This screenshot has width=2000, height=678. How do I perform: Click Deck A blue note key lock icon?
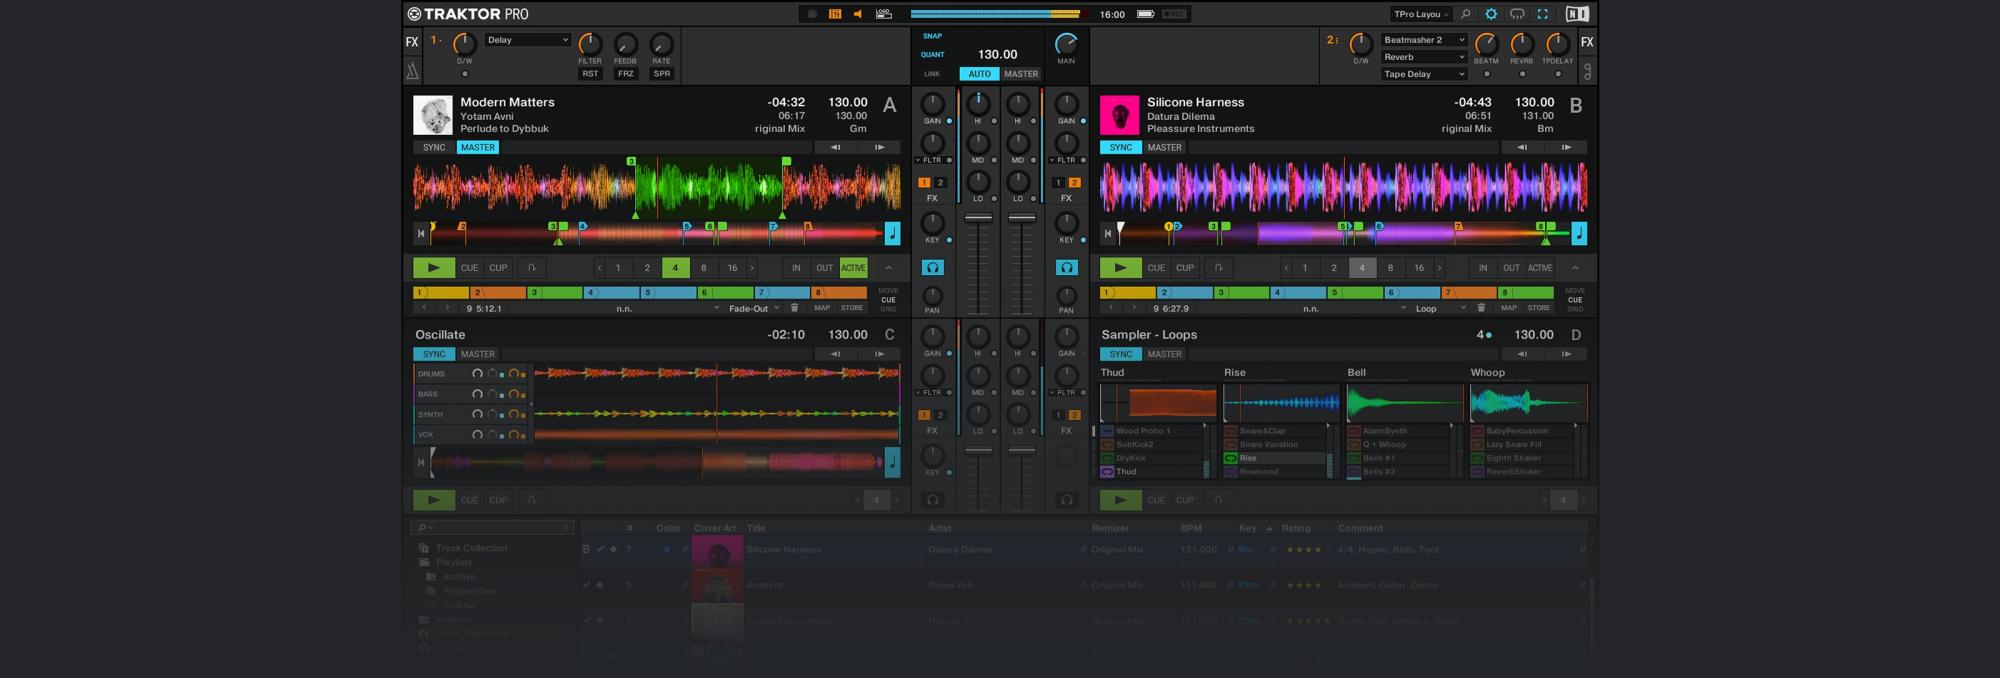[892, 234]
